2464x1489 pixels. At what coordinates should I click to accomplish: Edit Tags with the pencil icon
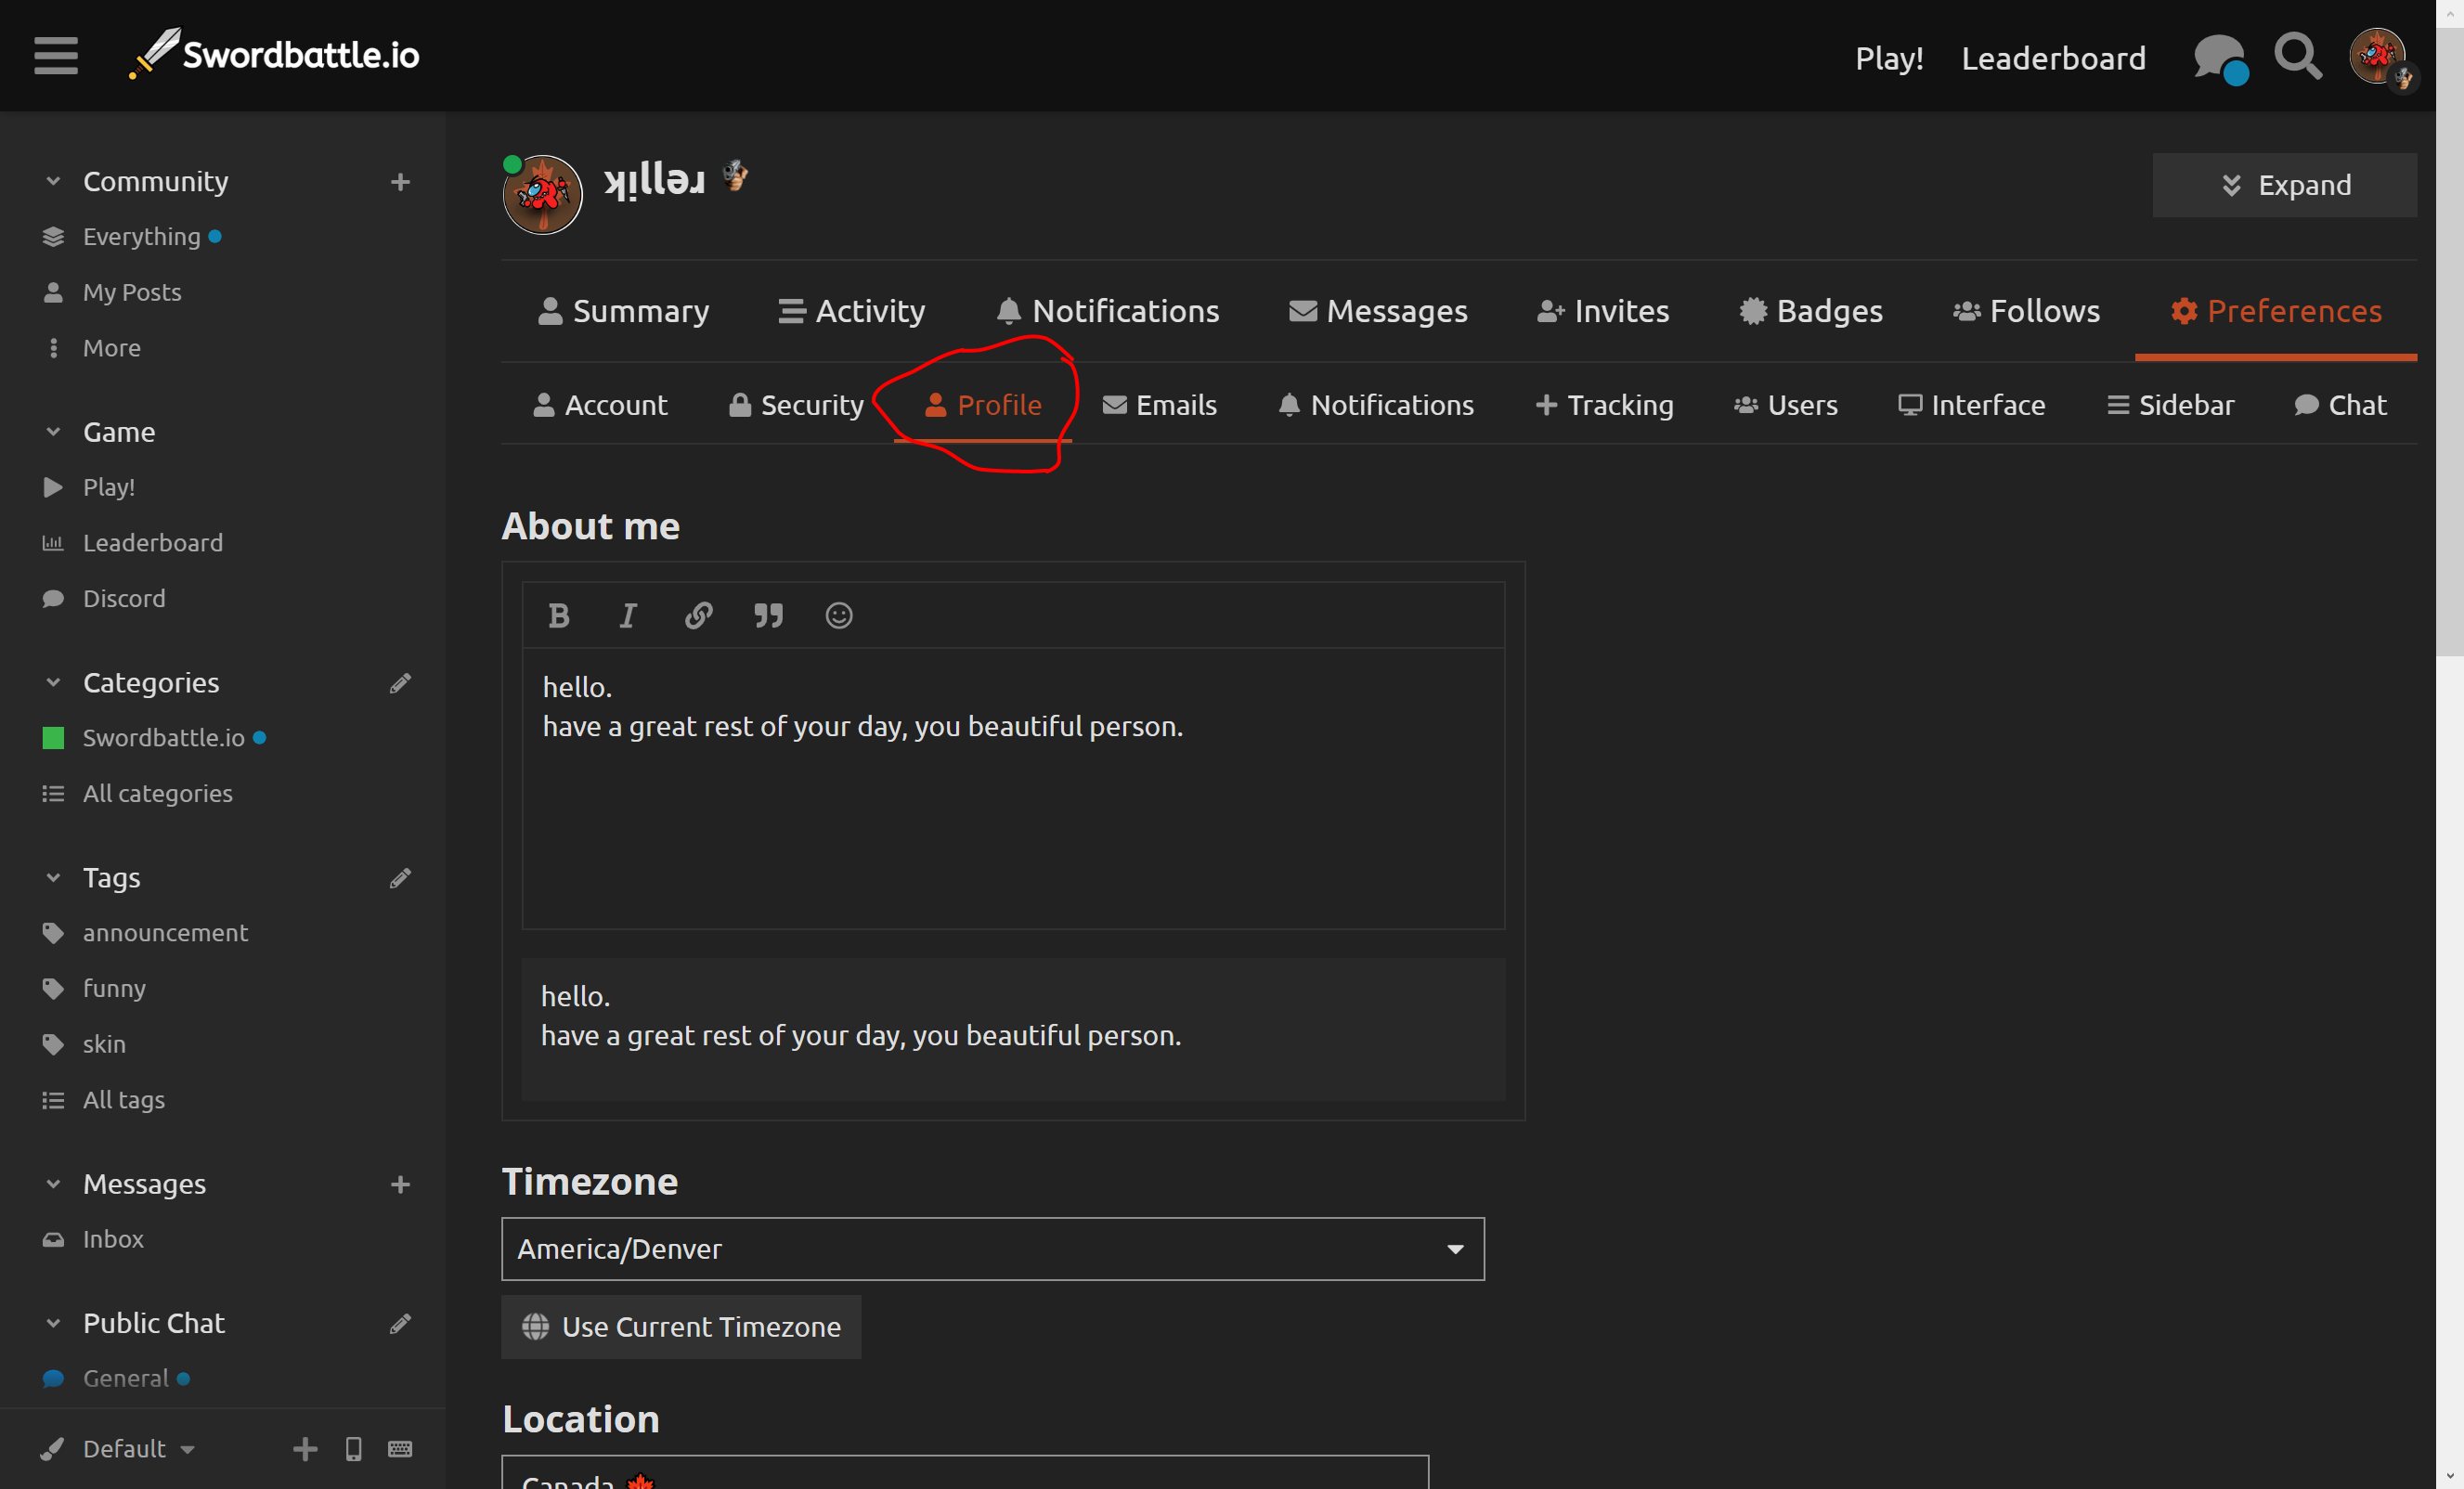coord(400,878)
